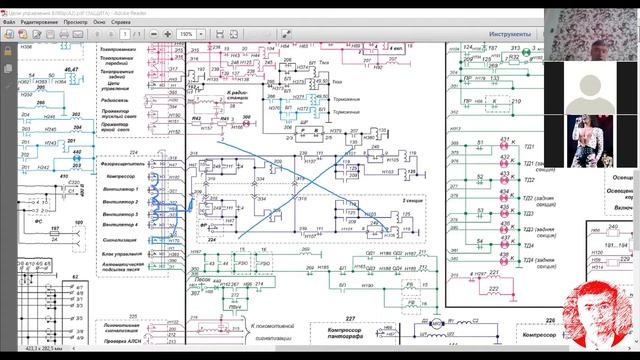Select the grey avatar participant tile
640x360 pixels.
tap(590, 88)
